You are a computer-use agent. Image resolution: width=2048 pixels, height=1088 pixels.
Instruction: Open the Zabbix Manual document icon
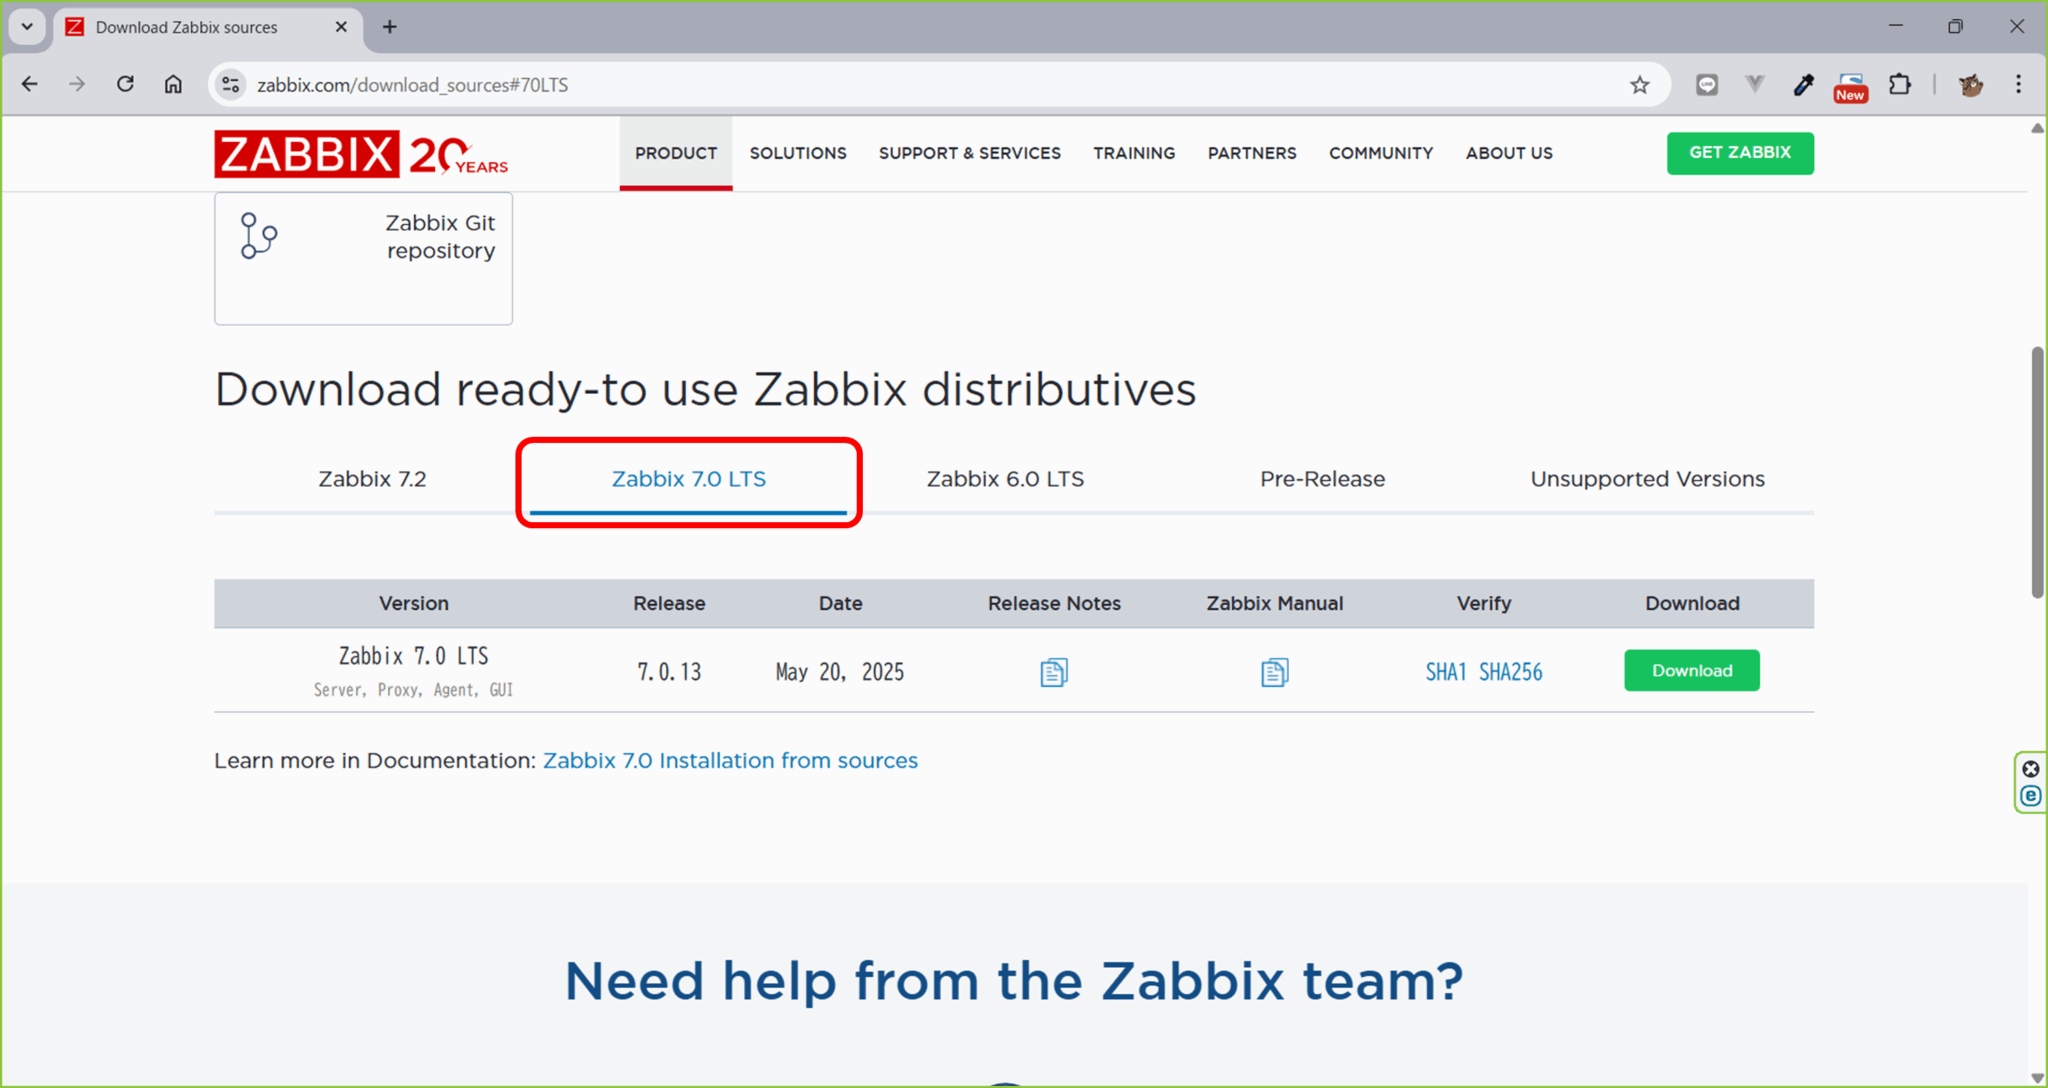1274,671
